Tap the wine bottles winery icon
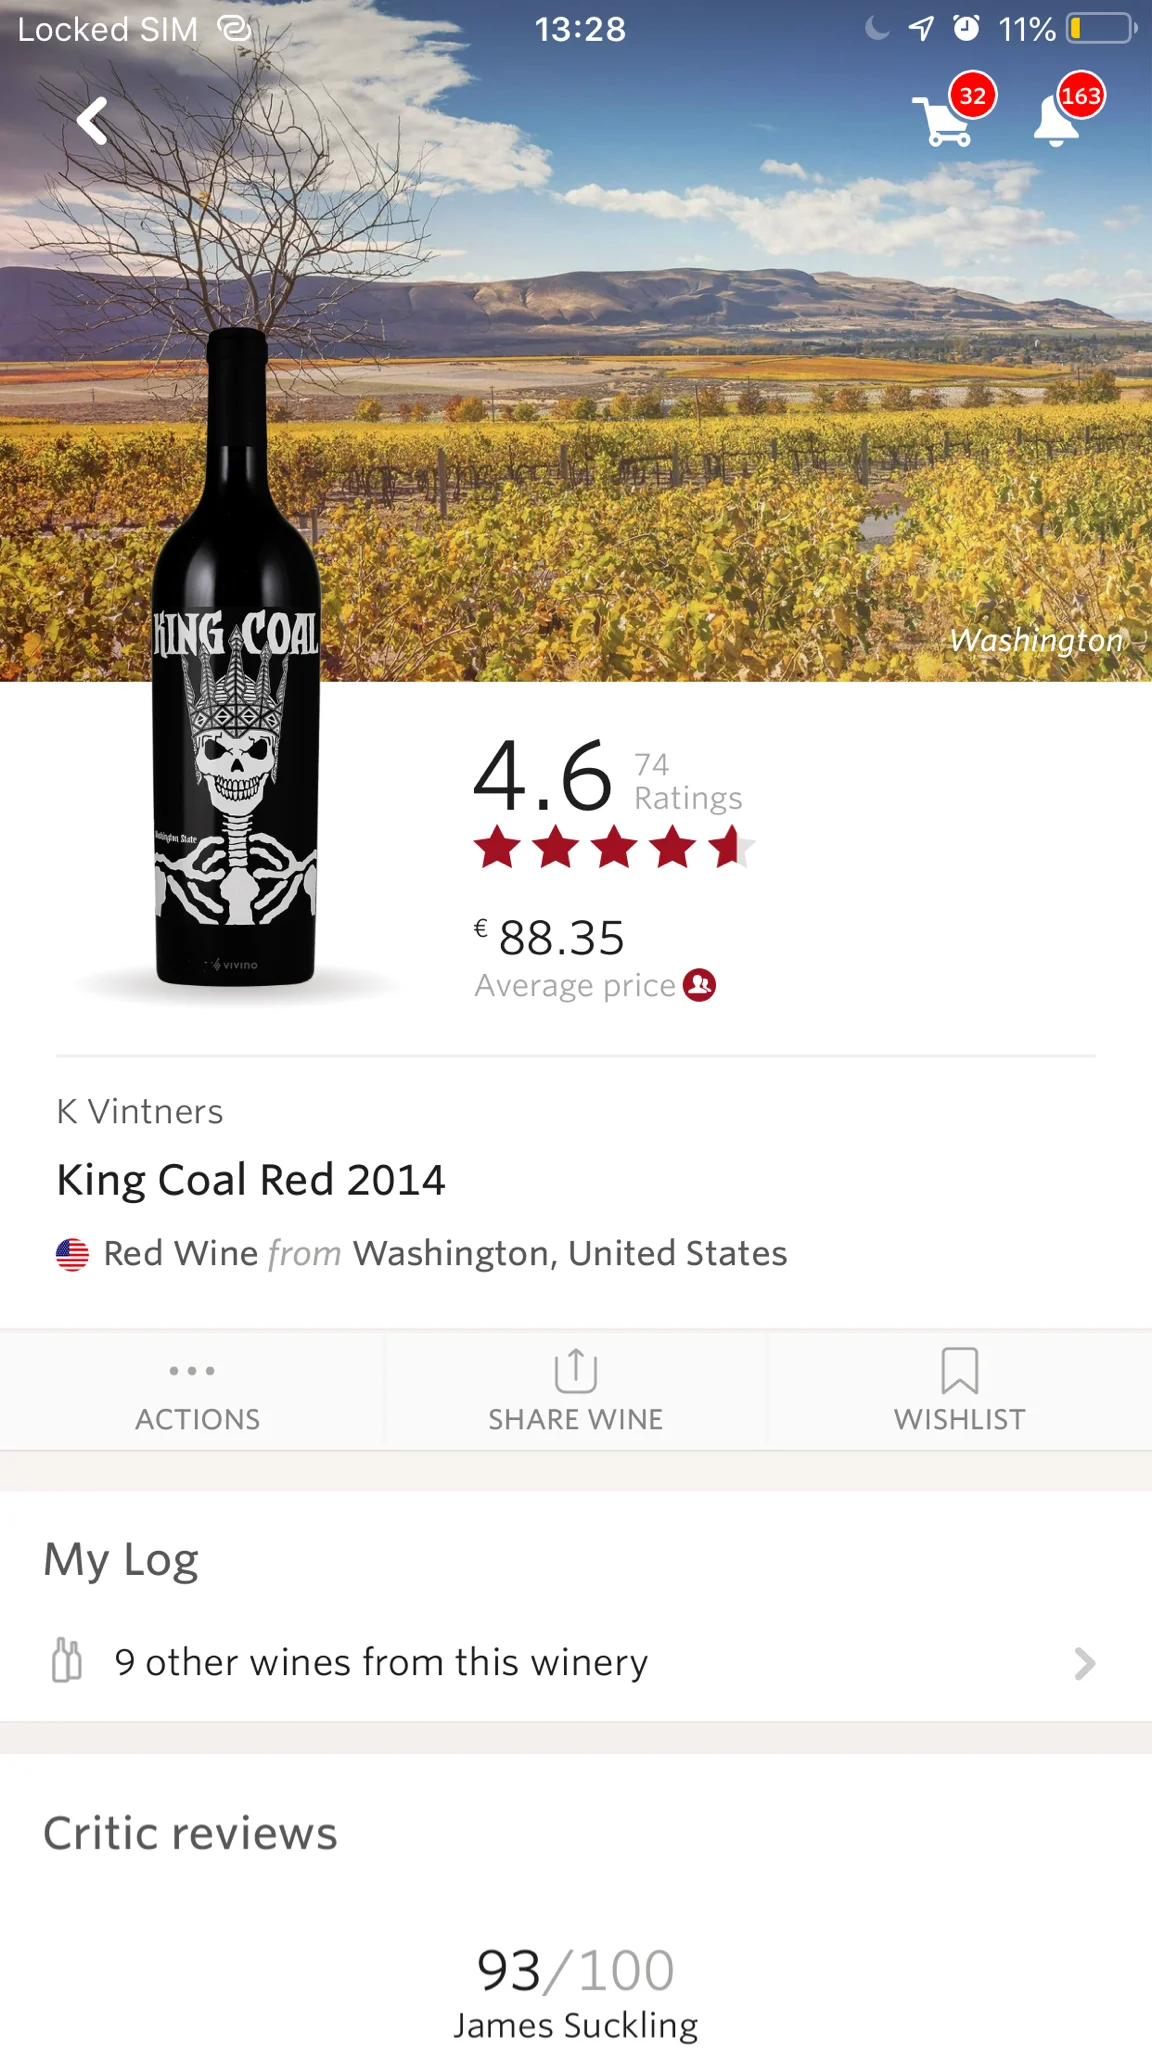1152x2048 pixels. point(67,1661)
